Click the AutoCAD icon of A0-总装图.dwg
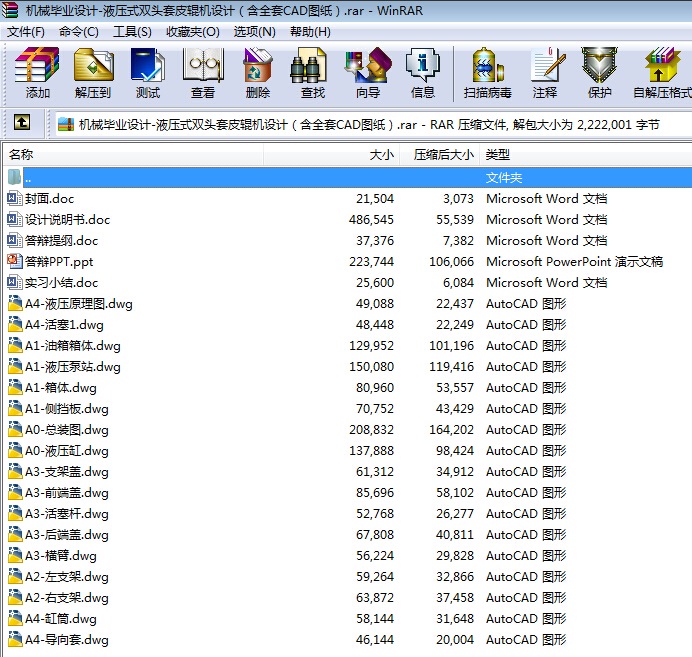Screen dimensions: 692x657 (15, 429)
